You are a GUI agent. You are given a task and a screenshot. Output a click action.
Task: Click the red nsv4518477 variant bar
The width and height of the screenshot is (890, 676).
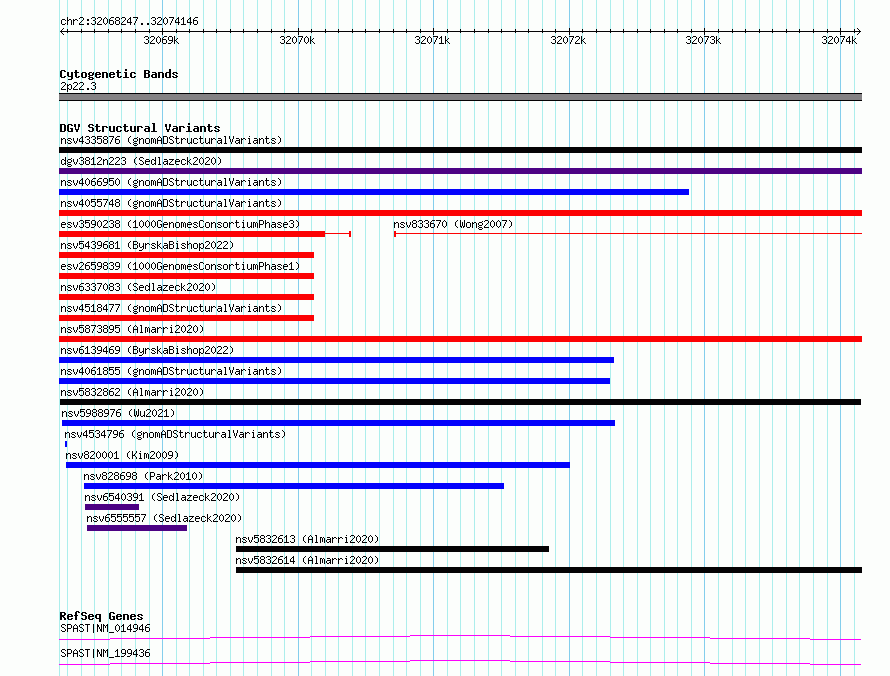186,318
